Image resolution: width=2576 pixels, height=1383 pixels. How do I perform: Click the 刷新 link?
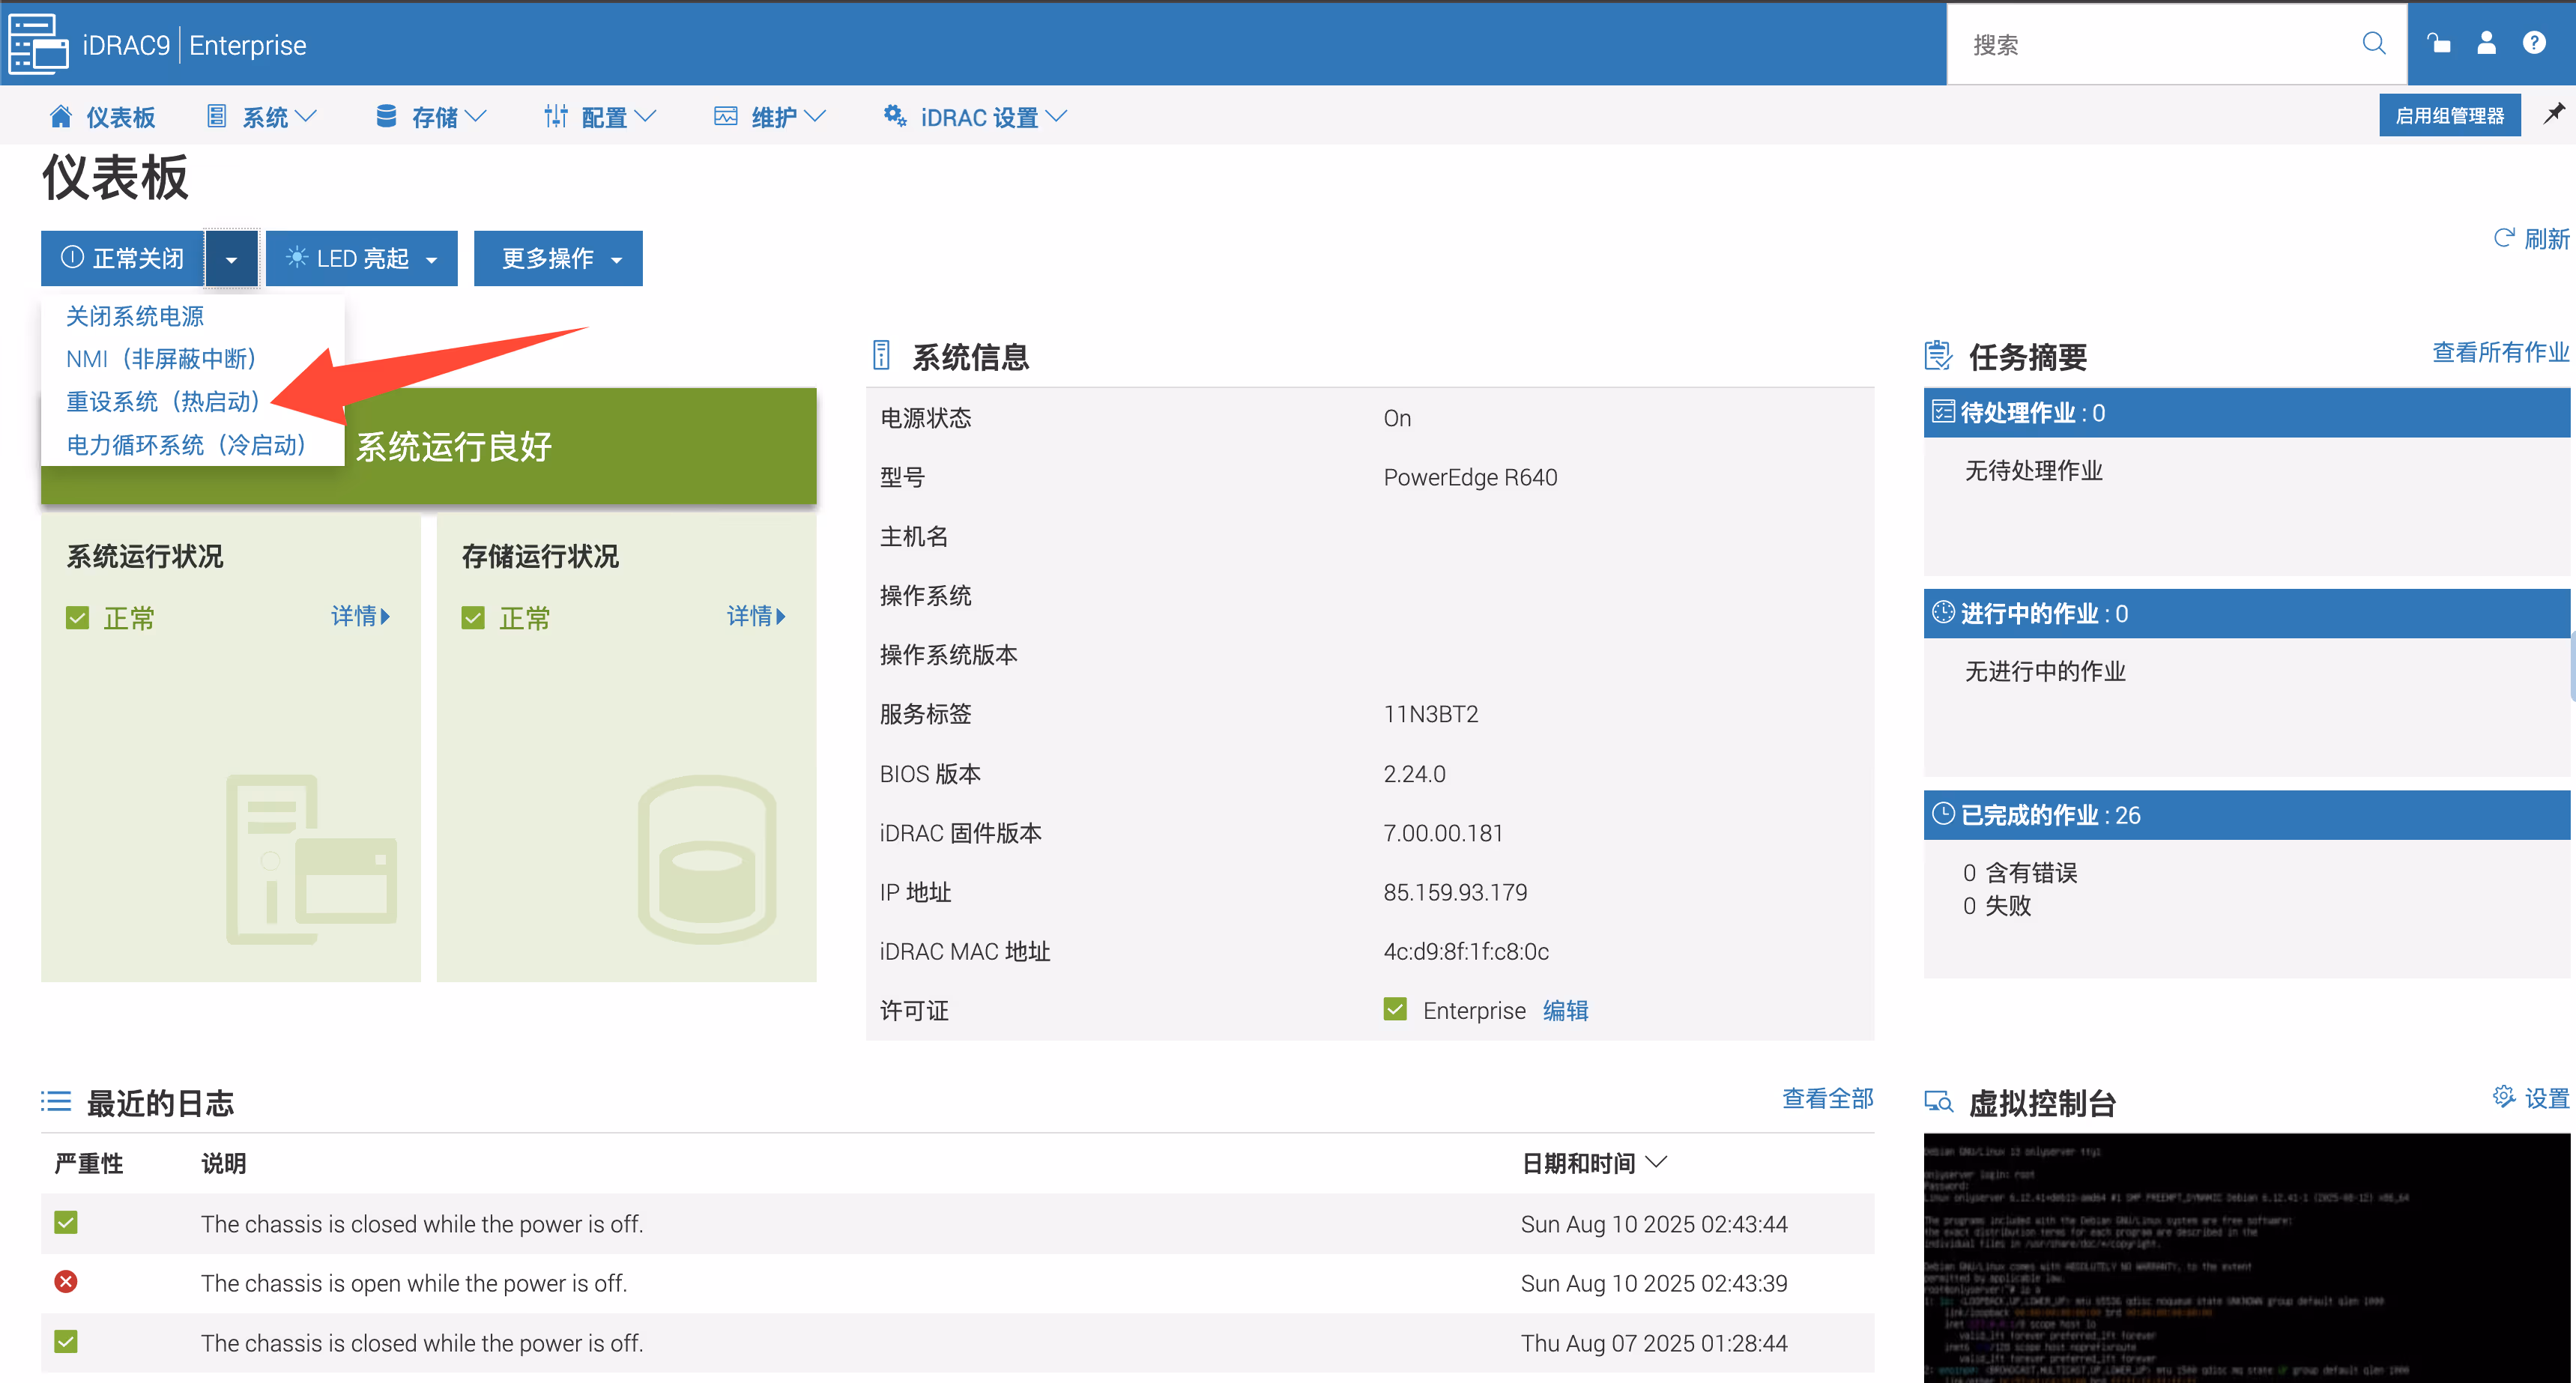pyautogui.click(x=2546, y=239)
